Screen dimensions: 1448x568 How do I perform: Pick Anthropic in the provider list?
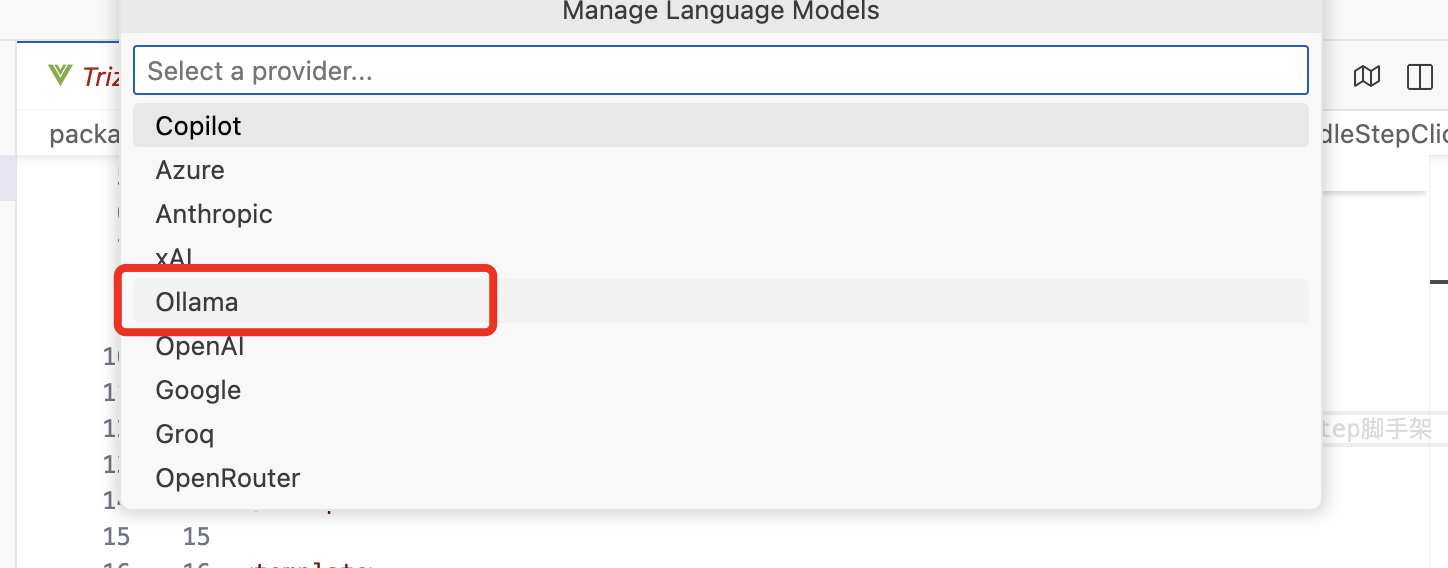pos(214,214)
